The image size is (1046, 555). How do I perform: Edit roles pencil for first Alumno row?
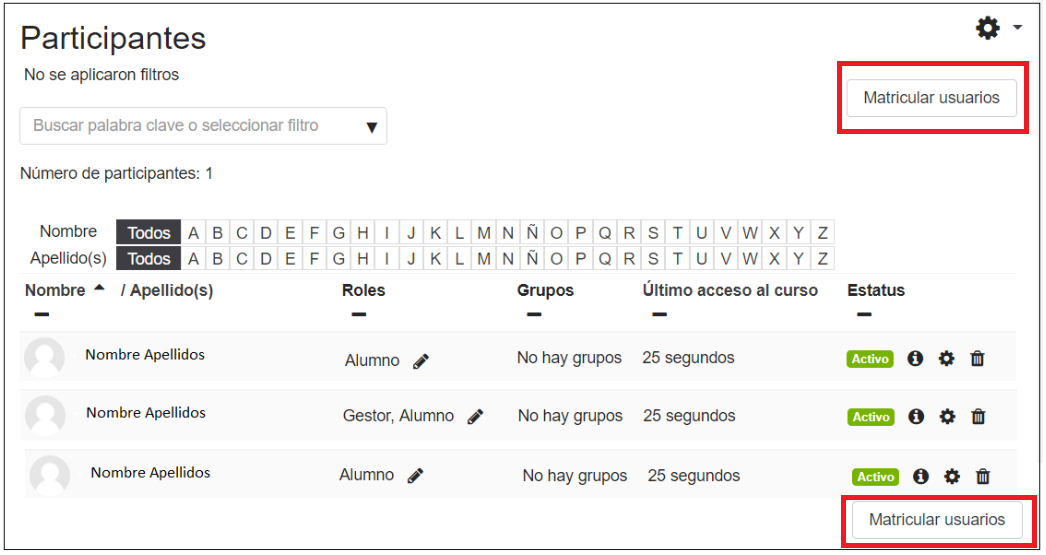pos(421,362)
